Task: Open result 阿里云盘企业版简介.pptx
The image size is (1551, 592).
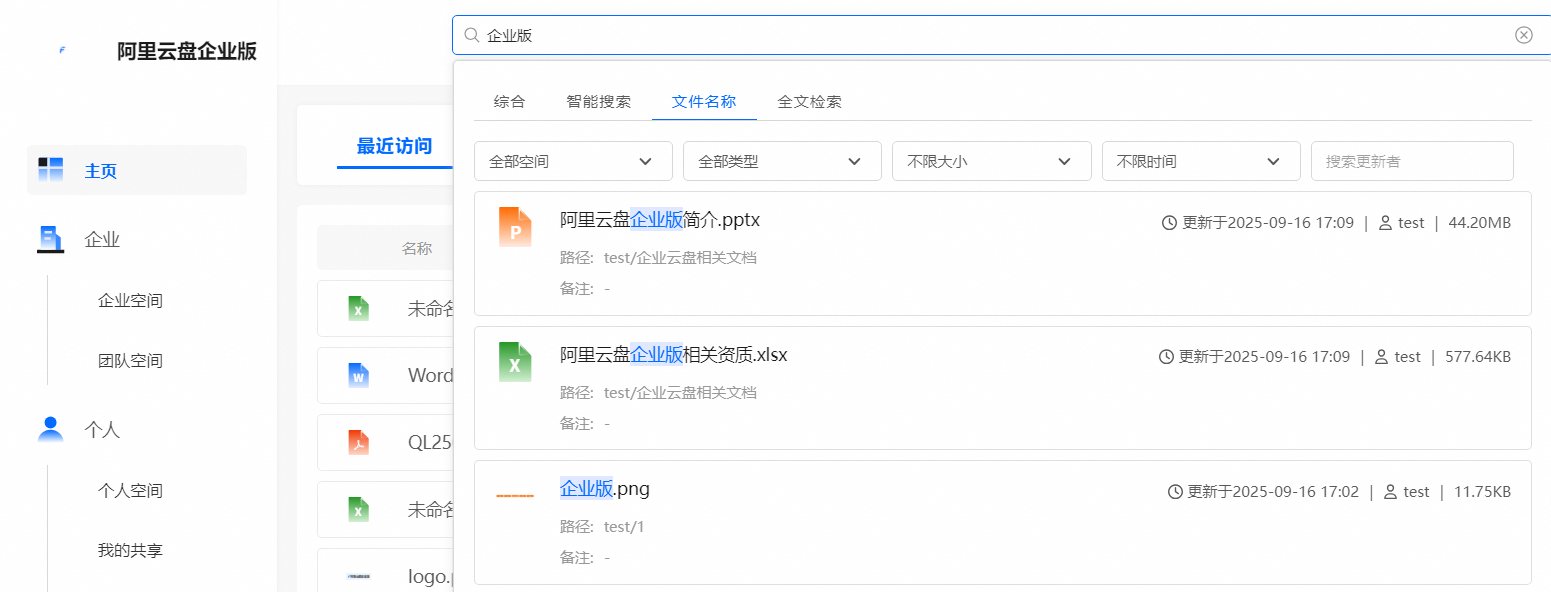Action: pyautogui.click(x=660, y=220)
